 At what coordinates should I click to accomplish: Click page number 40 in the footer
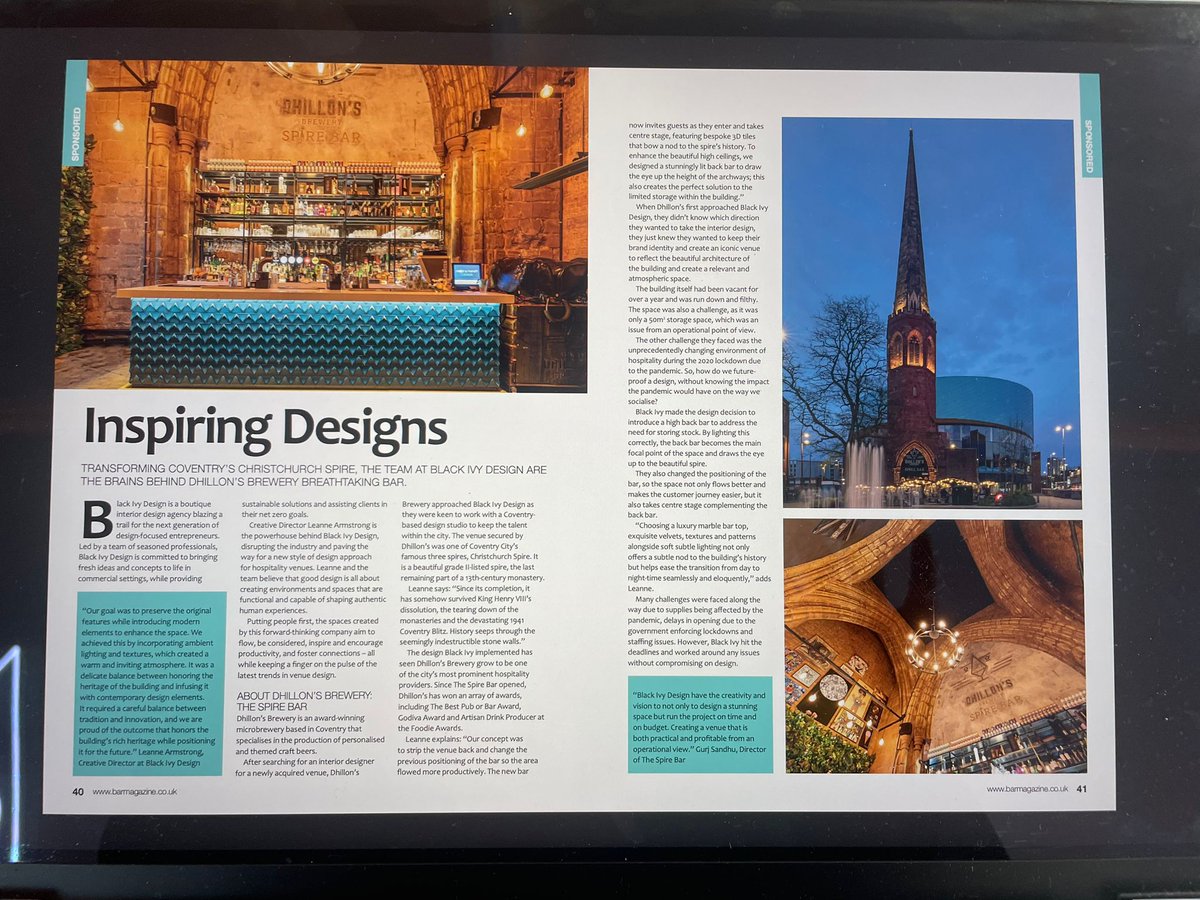(77, 792)
